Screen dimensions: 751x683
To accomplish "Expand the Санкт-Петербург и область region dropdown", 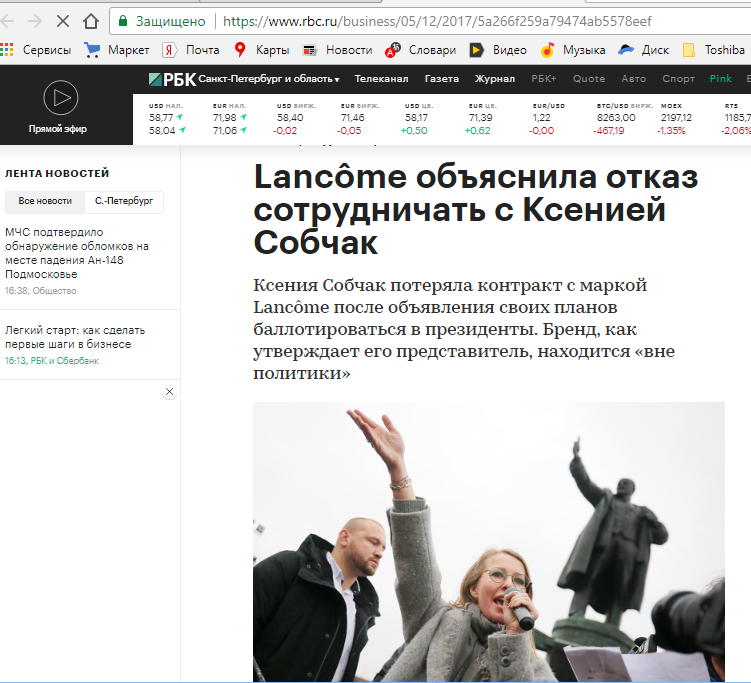I will [269, 79].
